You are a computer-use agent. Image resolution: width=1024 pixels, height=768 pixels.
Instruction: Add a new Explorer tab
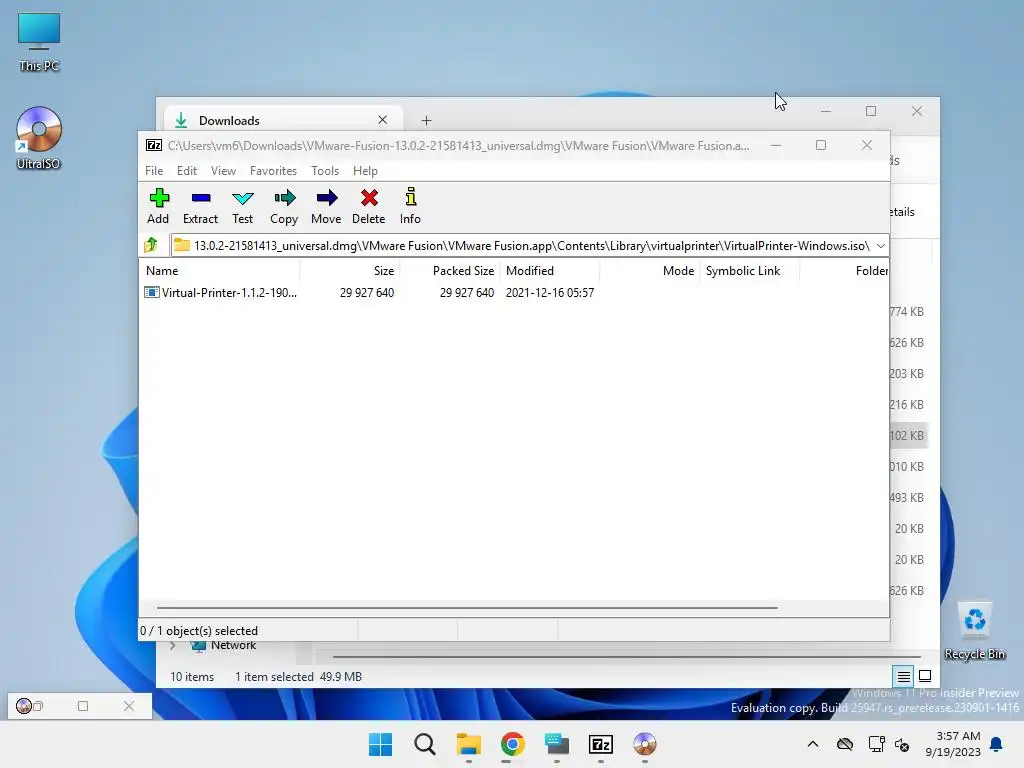[x=426, y=120]
